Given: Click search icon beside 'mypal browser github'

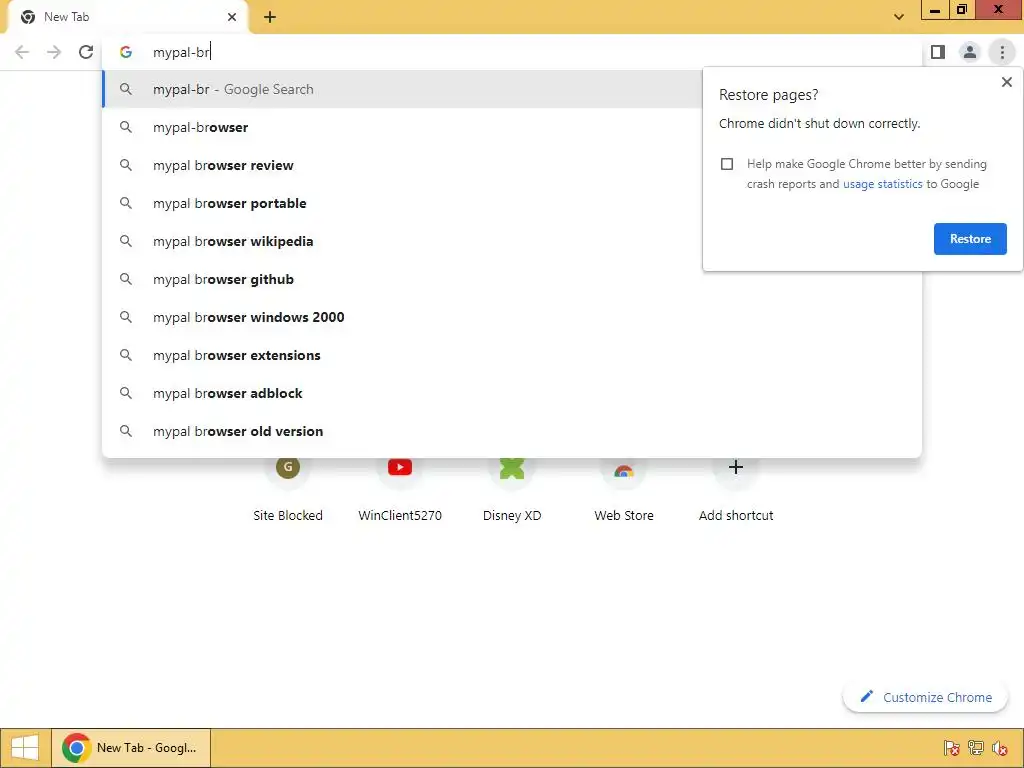Looking at the screenshot, I should pyautogui.click(x=126, y=279).
